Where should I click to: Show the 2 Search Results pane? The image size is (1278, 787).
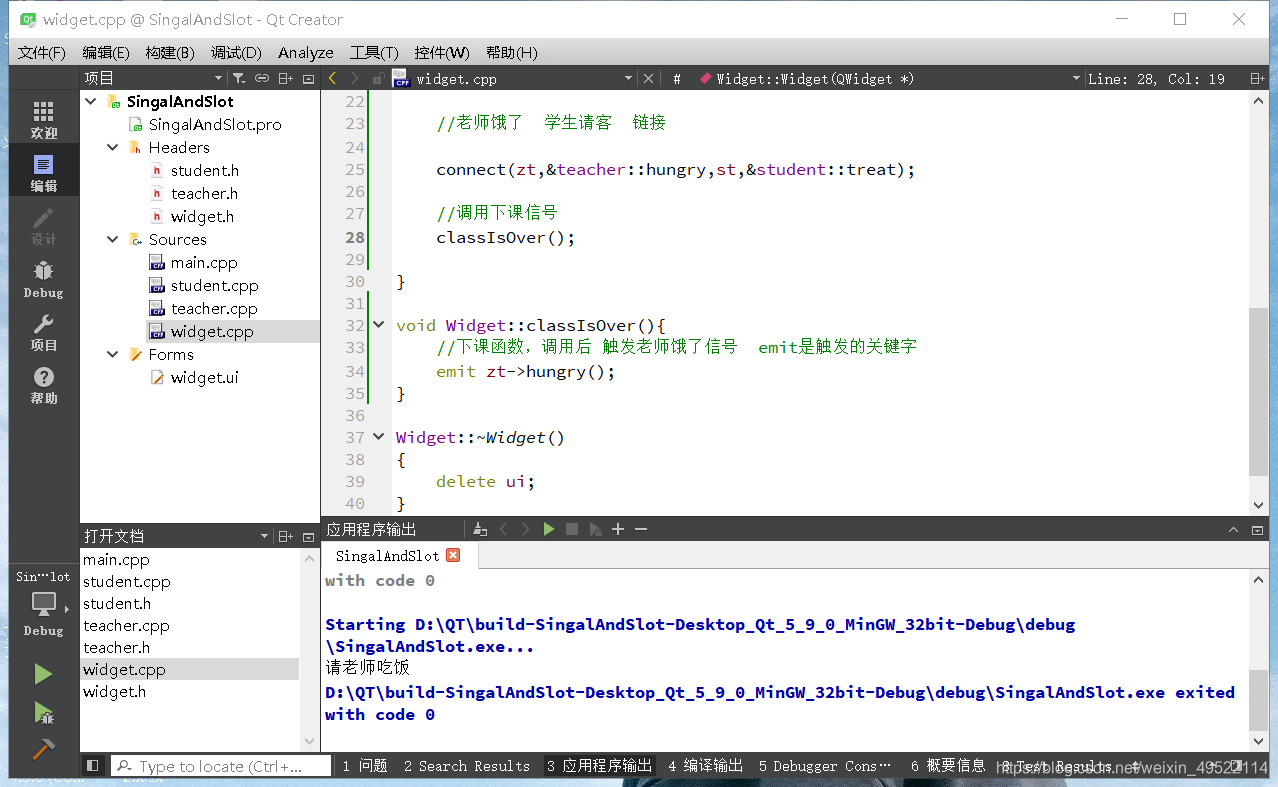point(467,766)
